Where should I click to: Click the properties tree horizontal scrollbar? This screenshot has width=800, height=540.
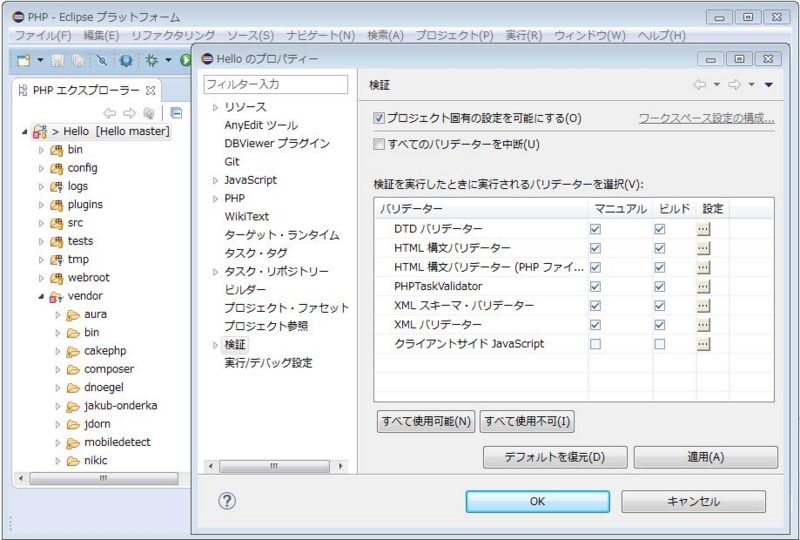coord(275,466)
